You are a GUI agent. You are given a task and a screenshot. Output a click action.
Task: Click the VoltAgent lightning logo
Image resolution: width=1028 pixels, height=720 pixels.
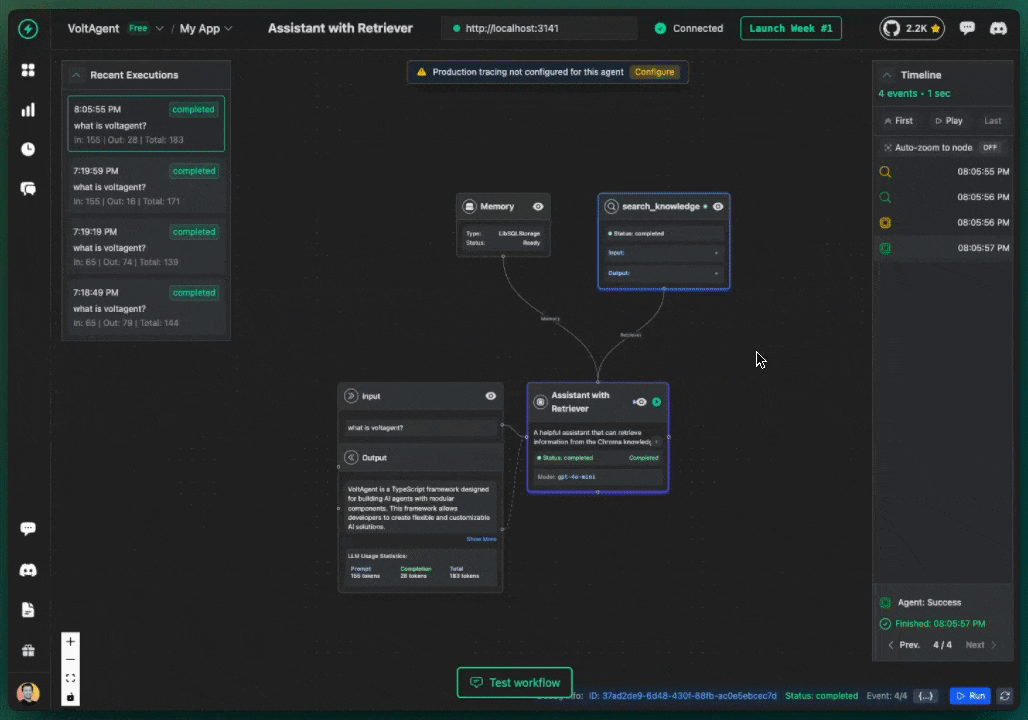coord(28,29)
